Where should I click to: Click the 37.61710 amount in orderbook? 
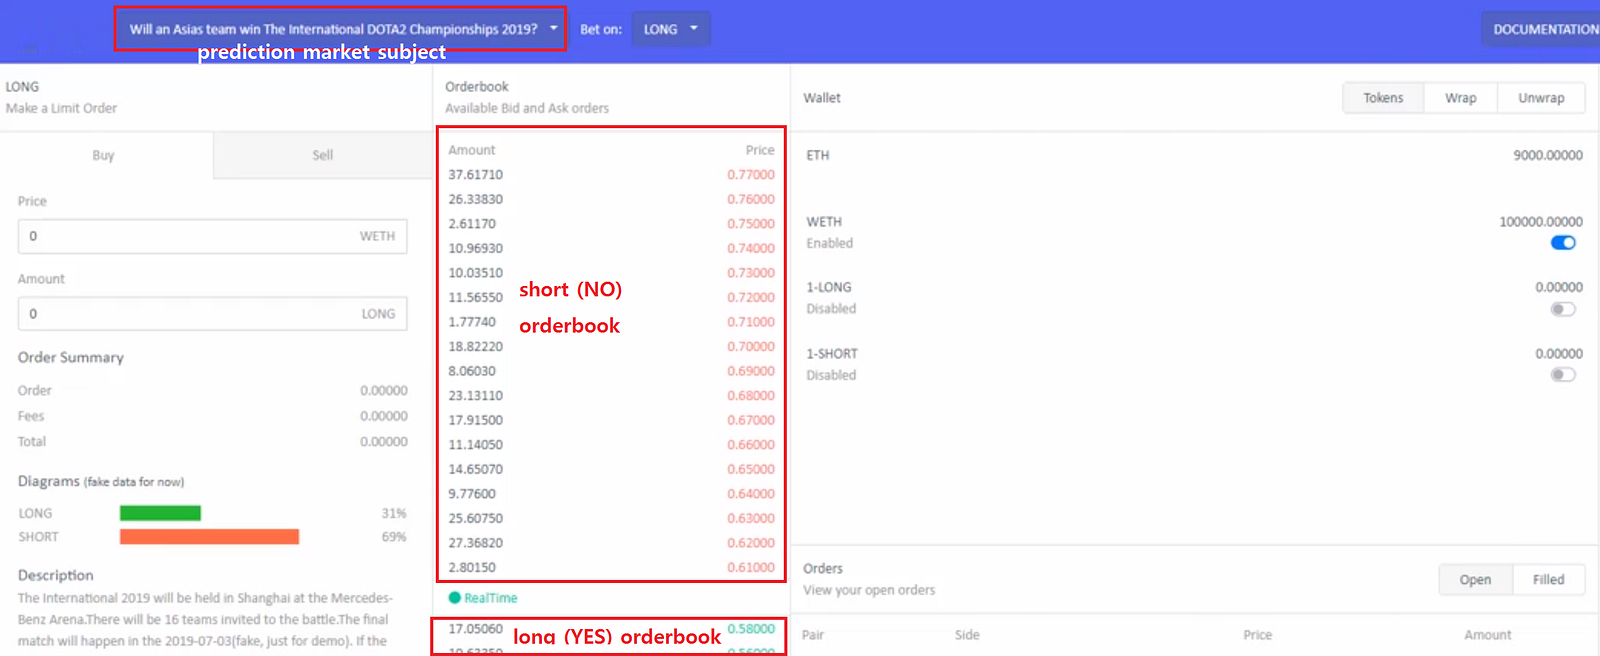[476, 175]
